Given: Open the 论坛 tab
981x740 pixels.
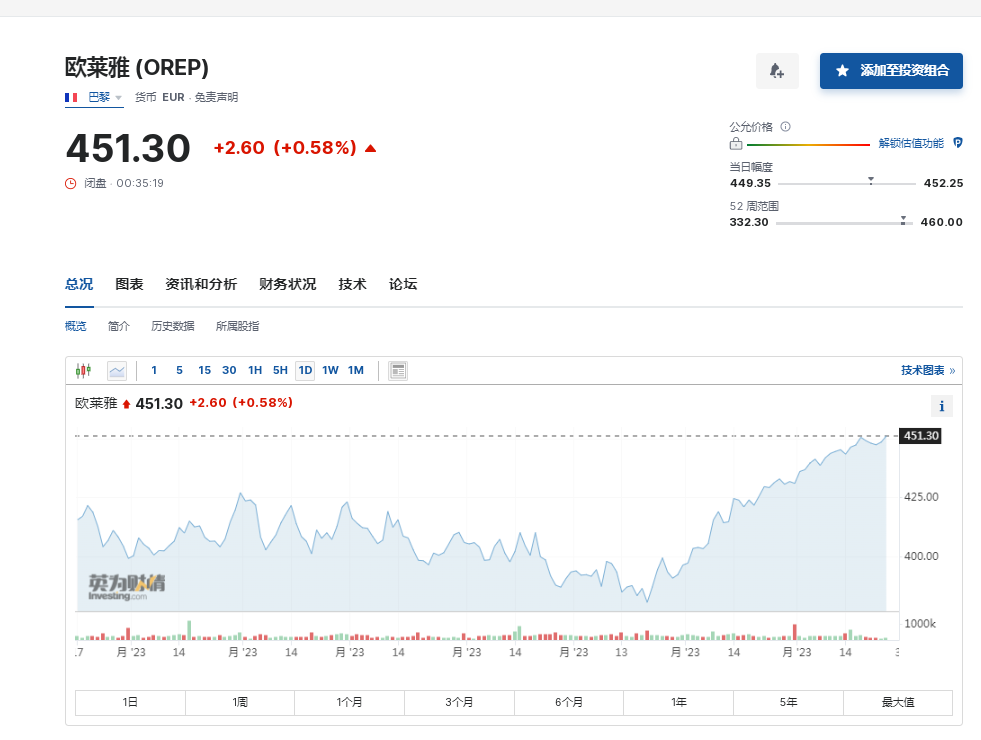Looking at the screenshot, I should (403, 285).
